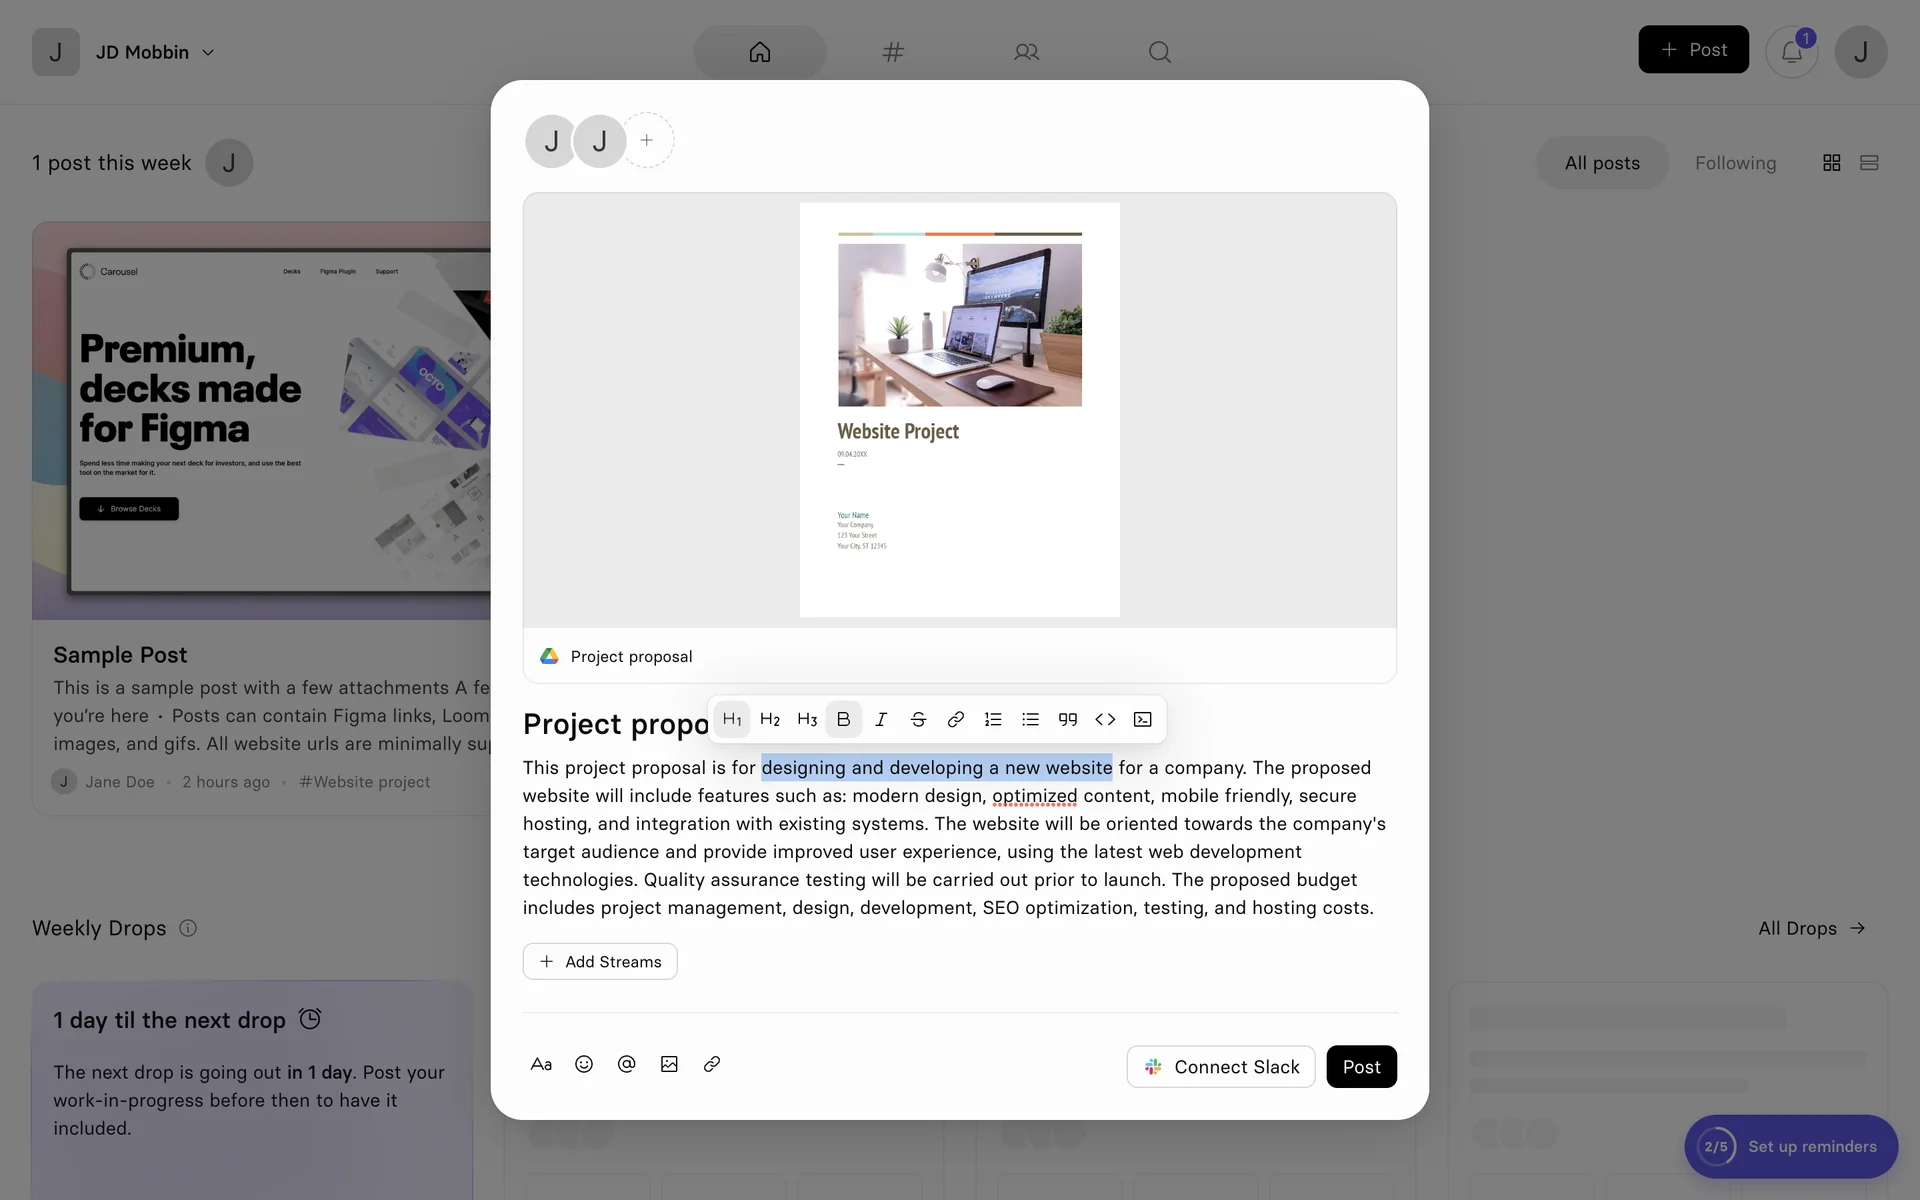
Task: Create a bulleted list
Action: point(1030,719)
